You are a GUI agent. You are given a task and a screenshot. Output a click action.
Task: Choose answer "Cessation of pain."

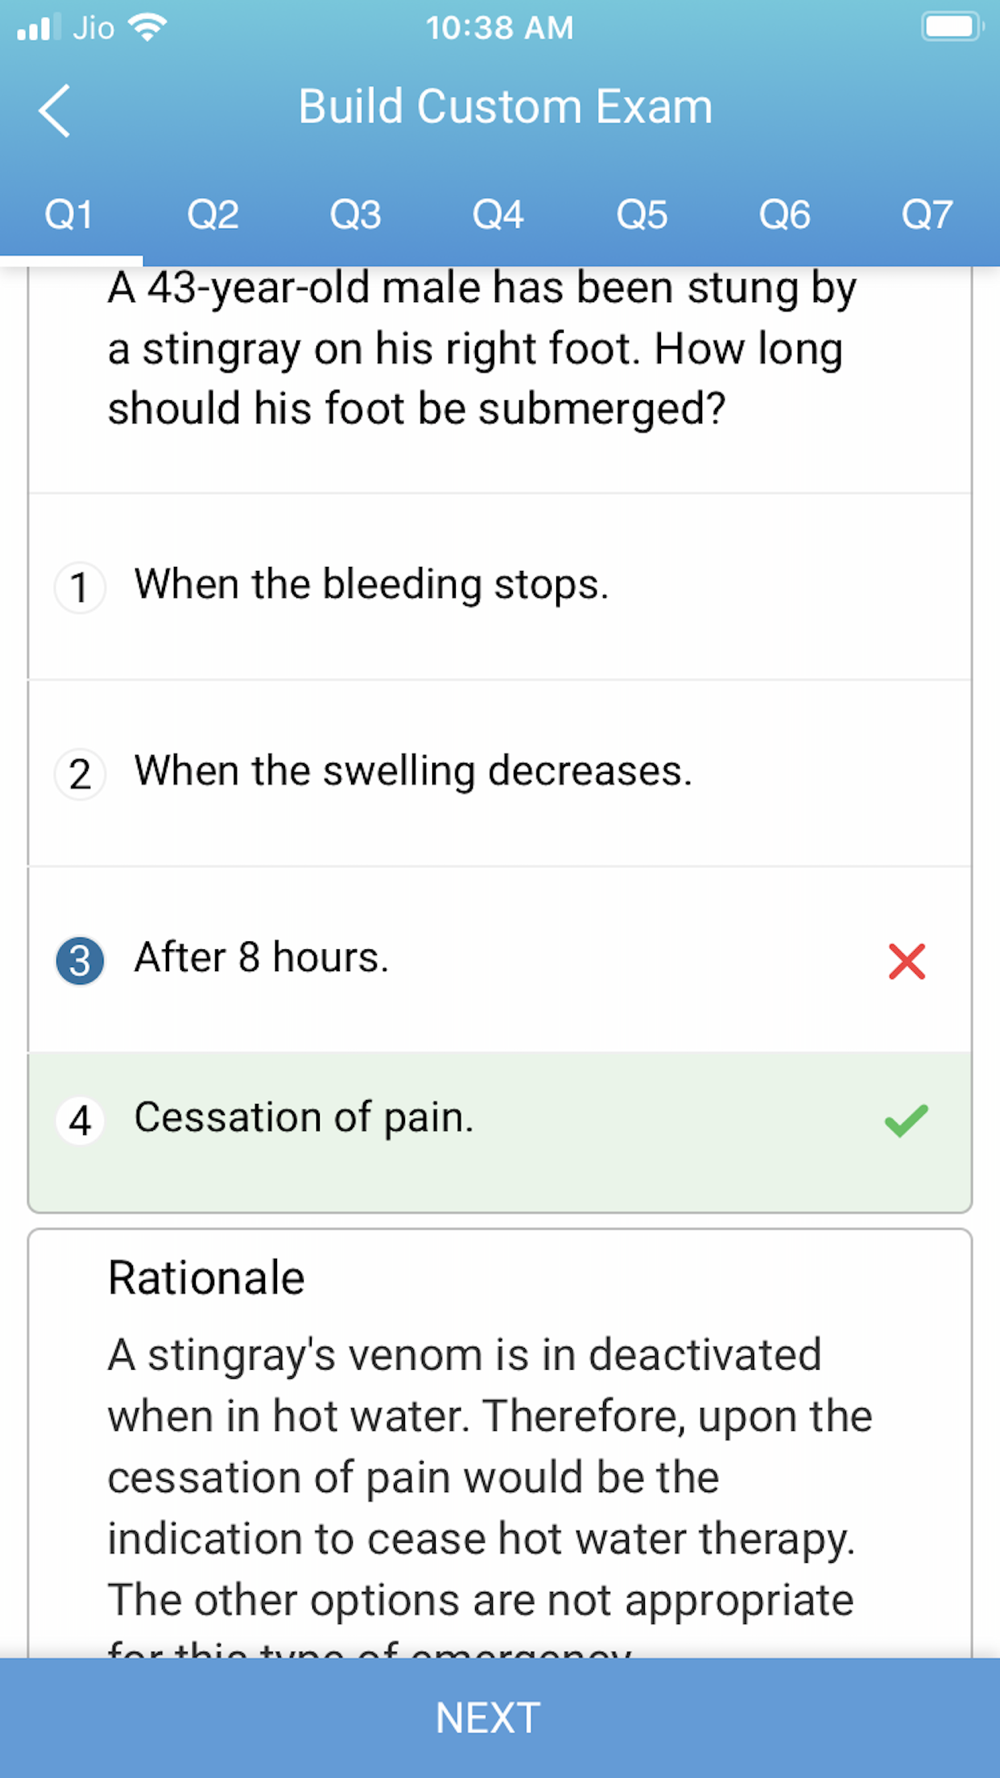304,1118
